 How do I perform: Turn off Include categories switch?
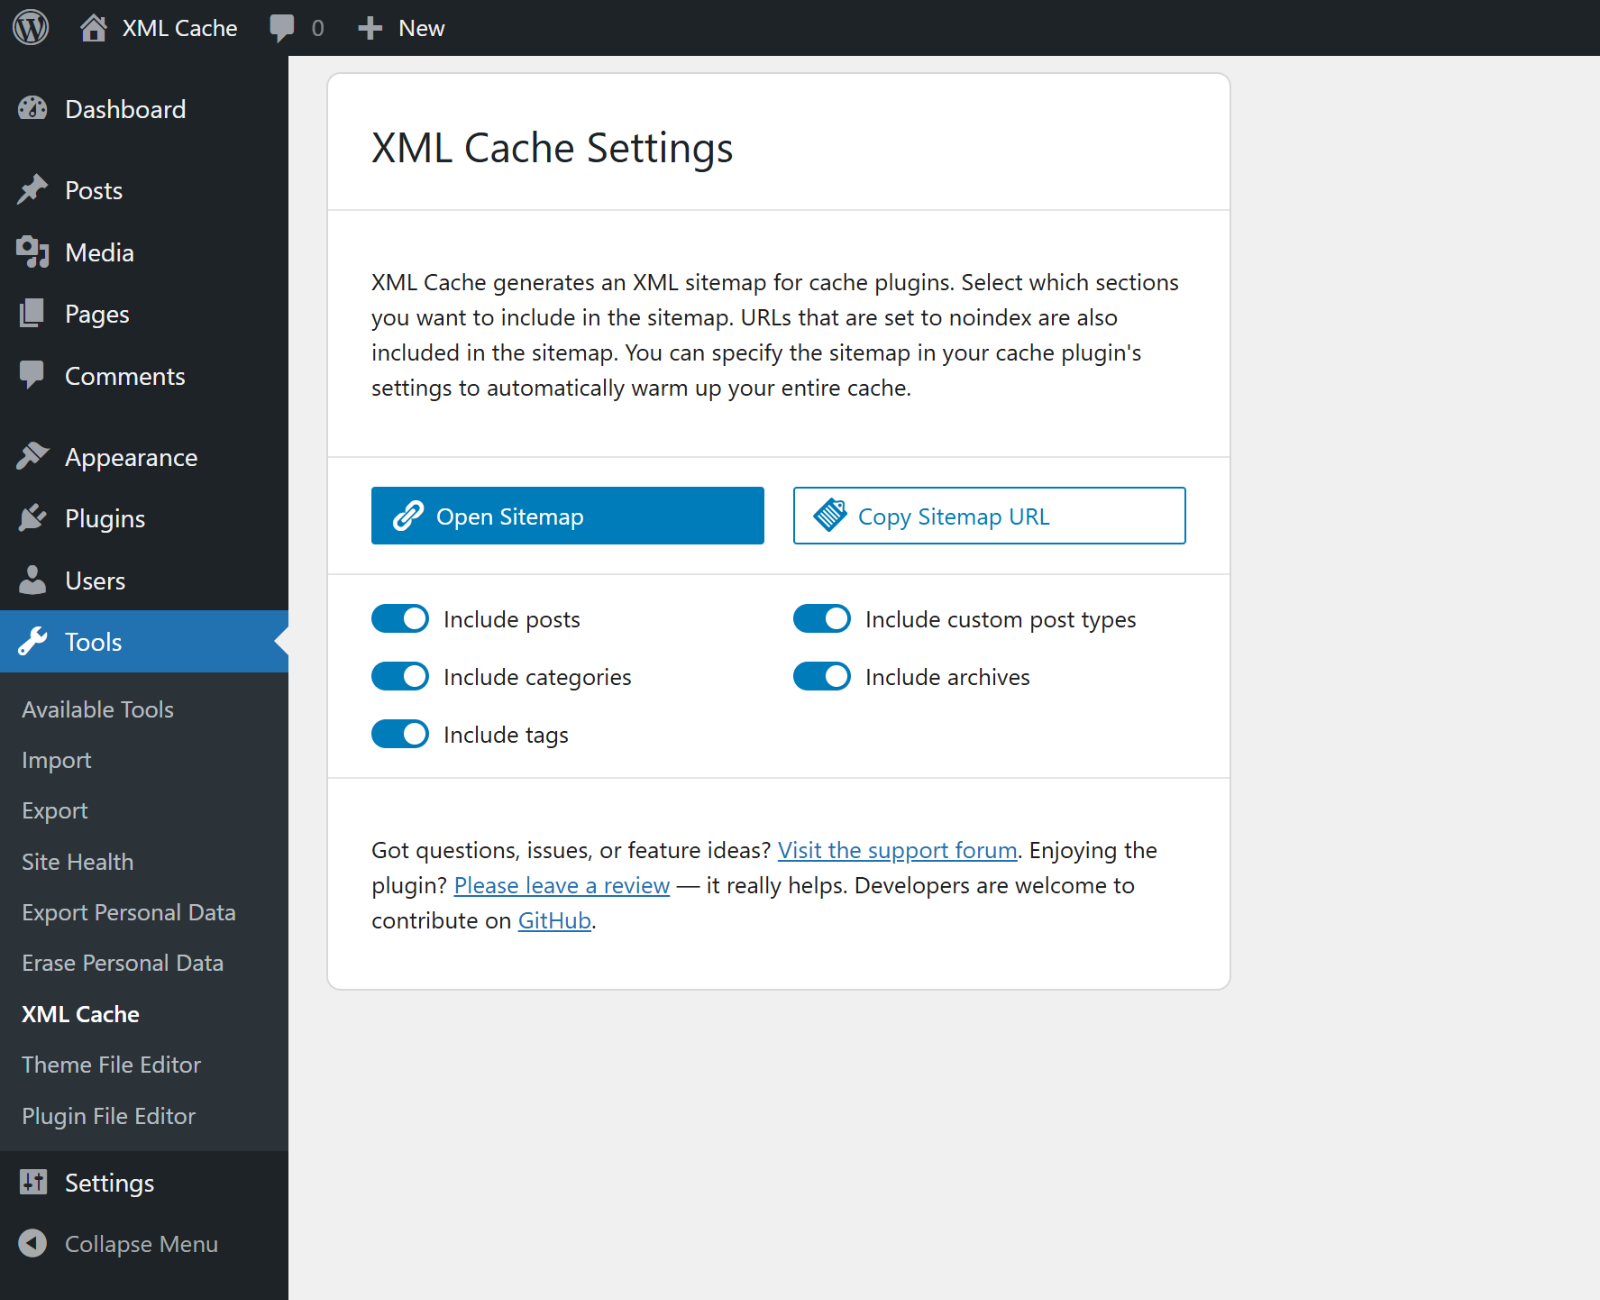400,677
